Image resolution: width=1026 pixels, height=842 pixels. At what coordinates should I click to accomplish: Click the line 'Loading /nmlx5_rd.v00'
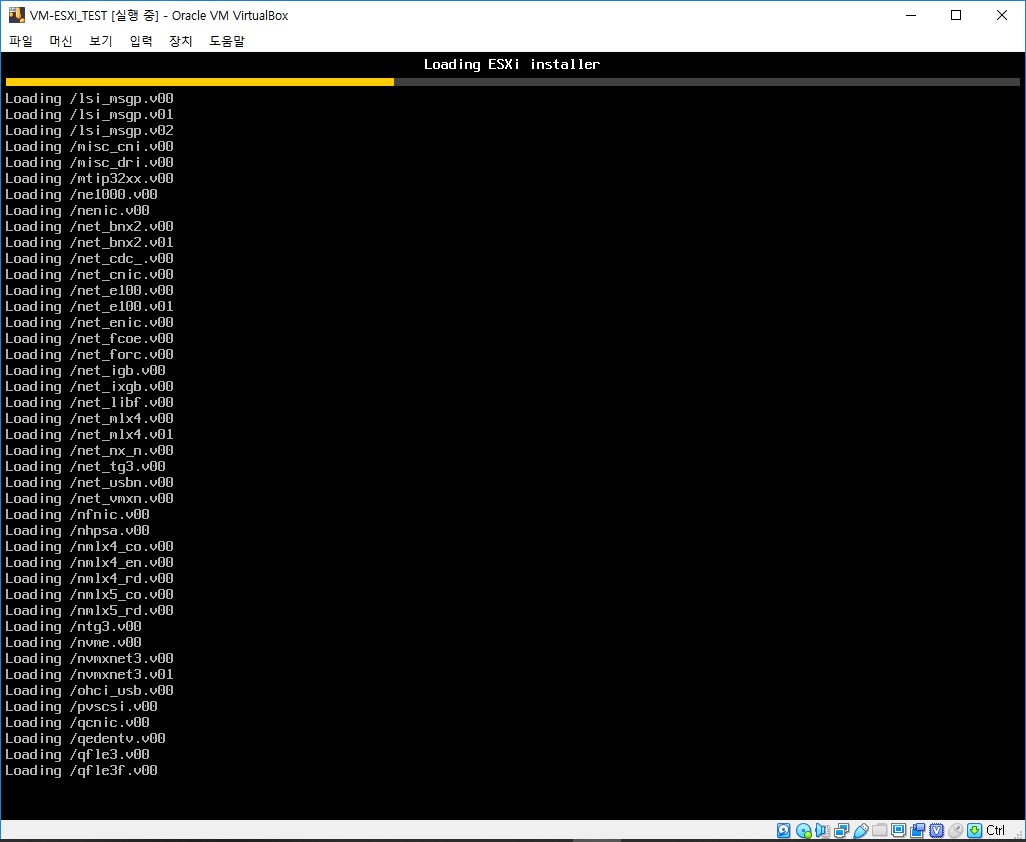click(89, 610)
